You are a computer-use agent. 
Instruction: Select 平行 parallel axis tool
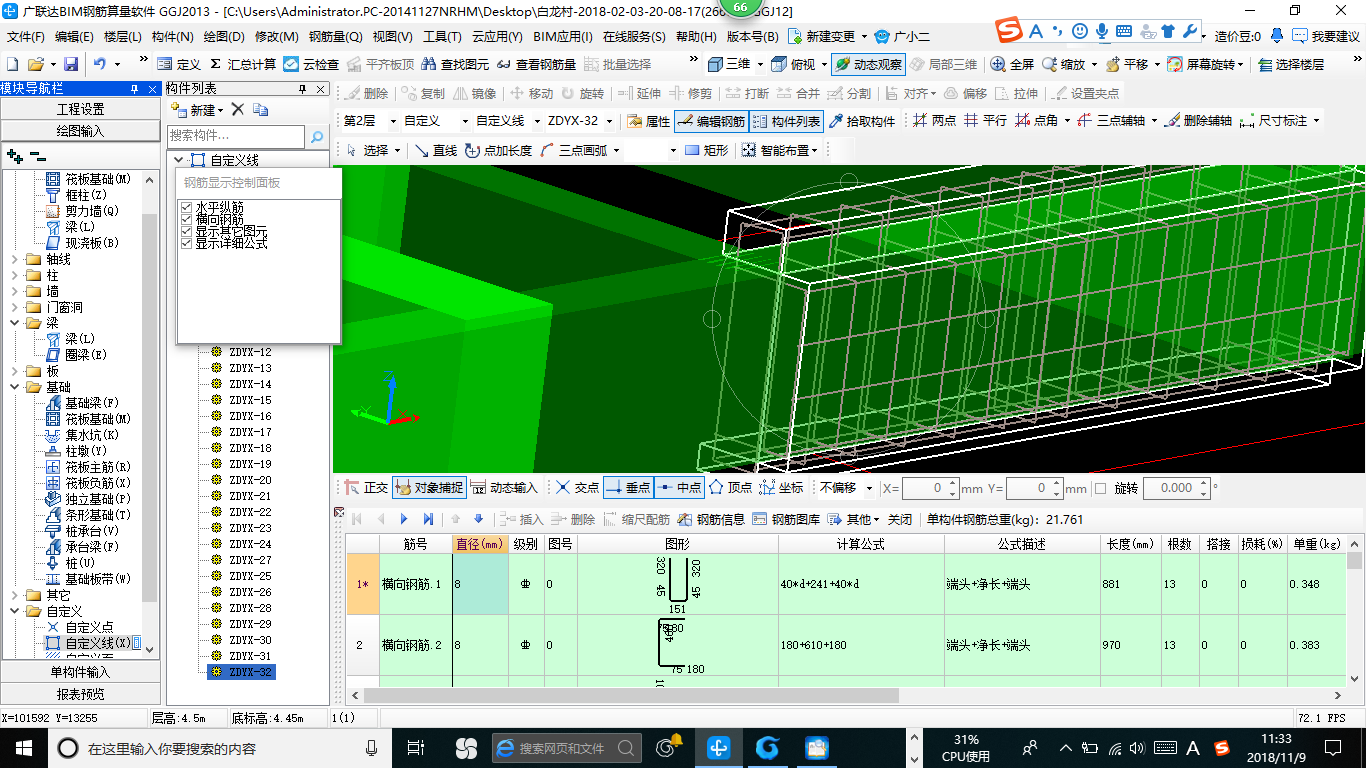[x=985, y=121]
